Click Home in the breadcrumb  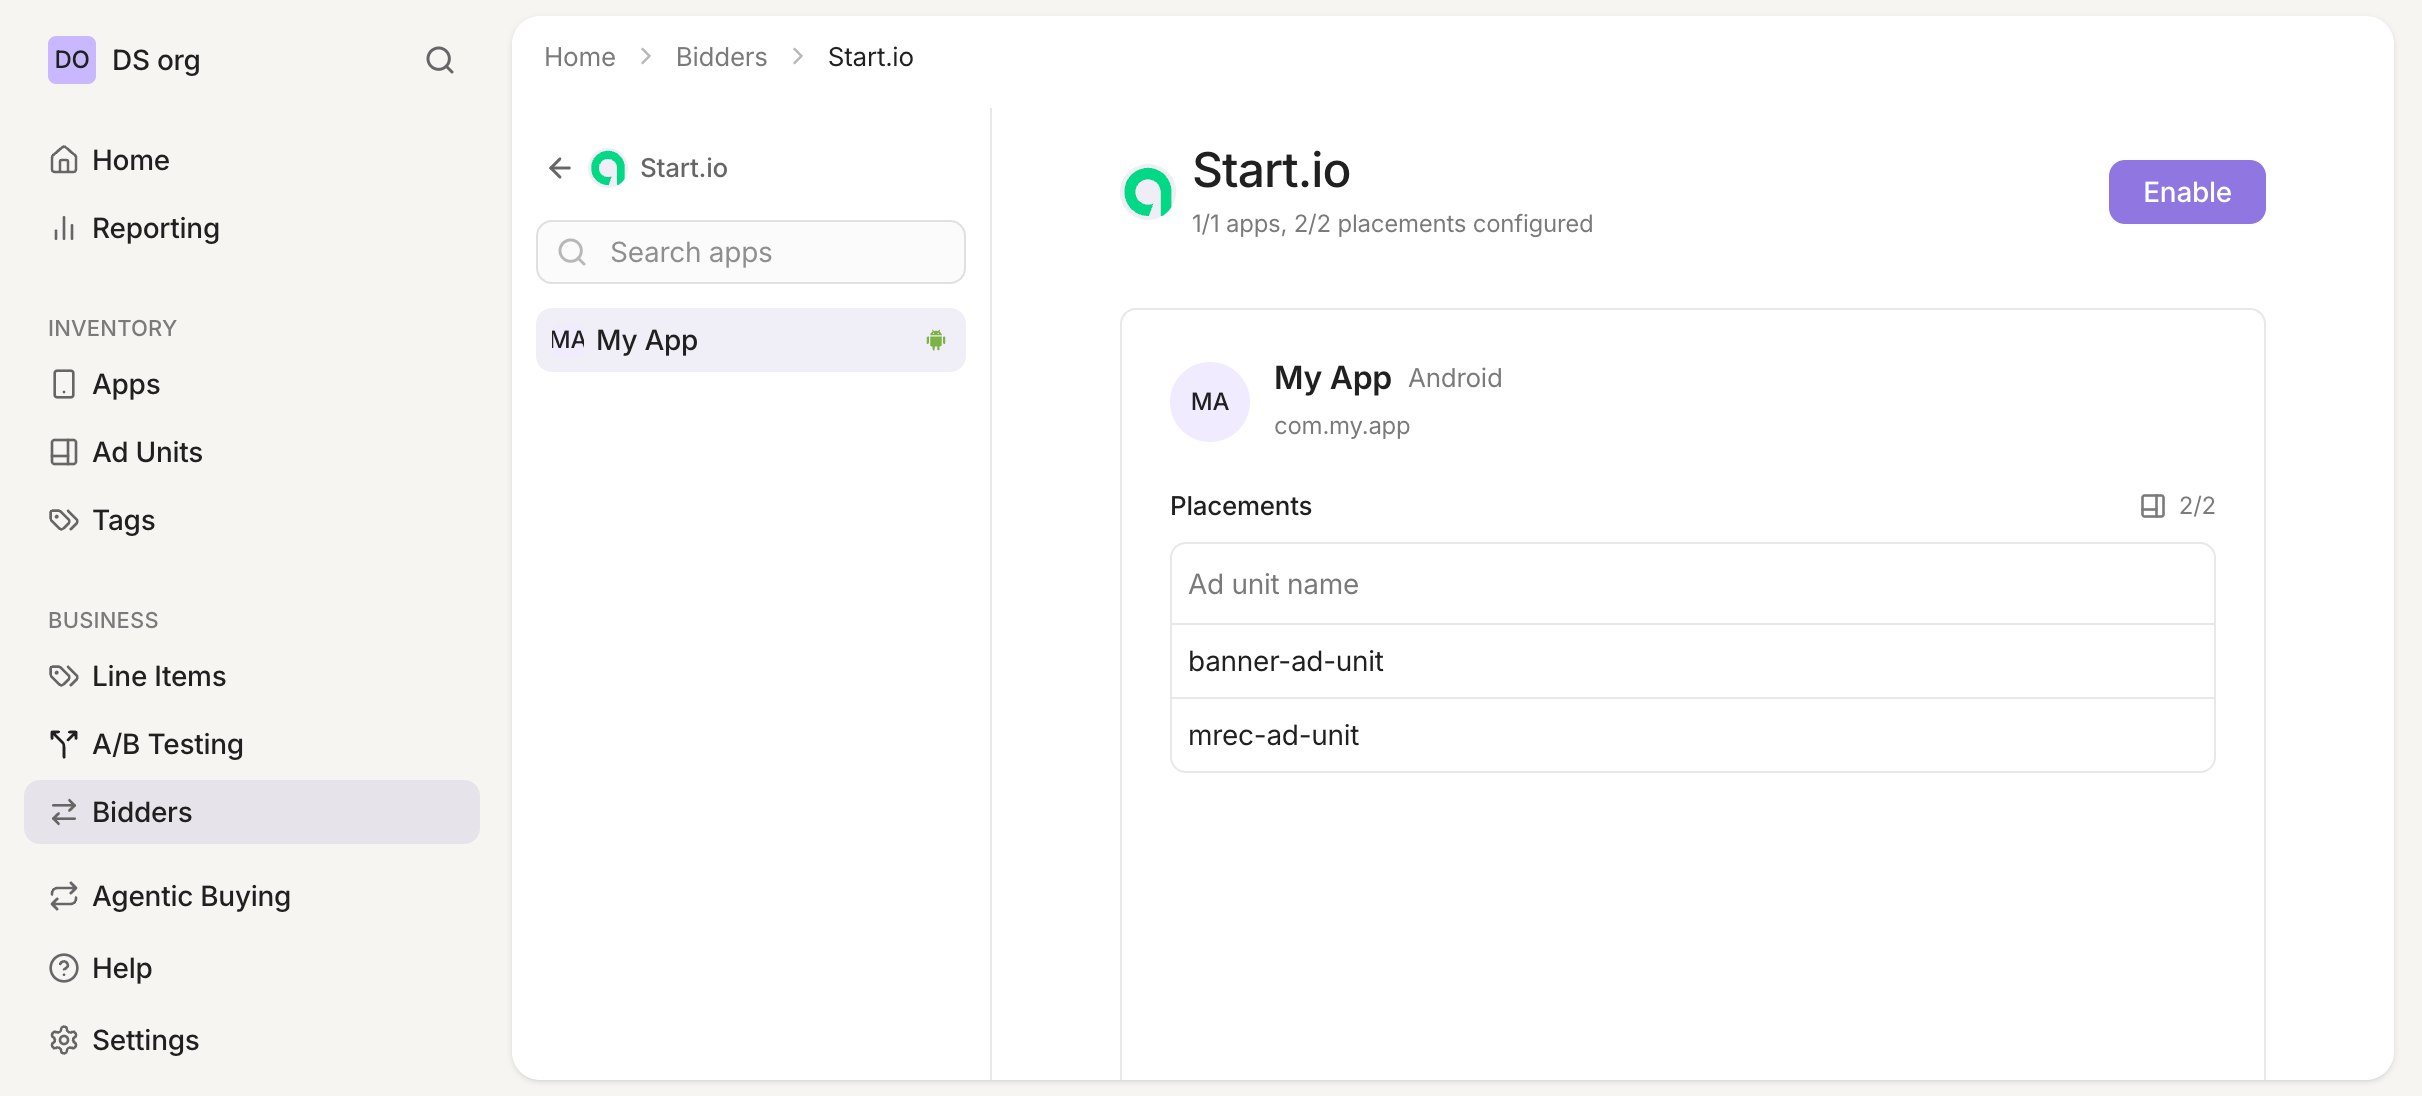580,57
